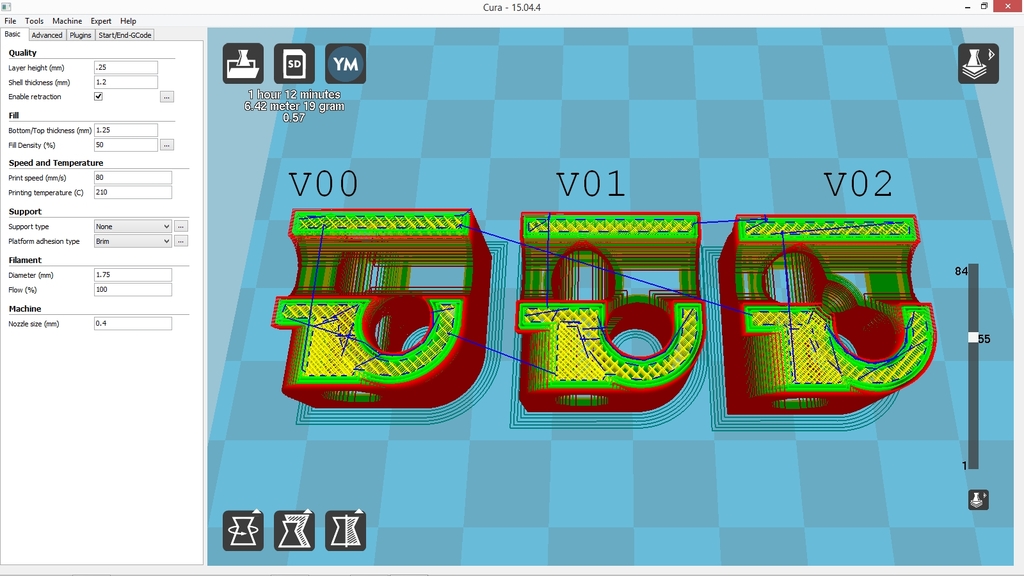Click inside the Layer height field

[125, 67]
